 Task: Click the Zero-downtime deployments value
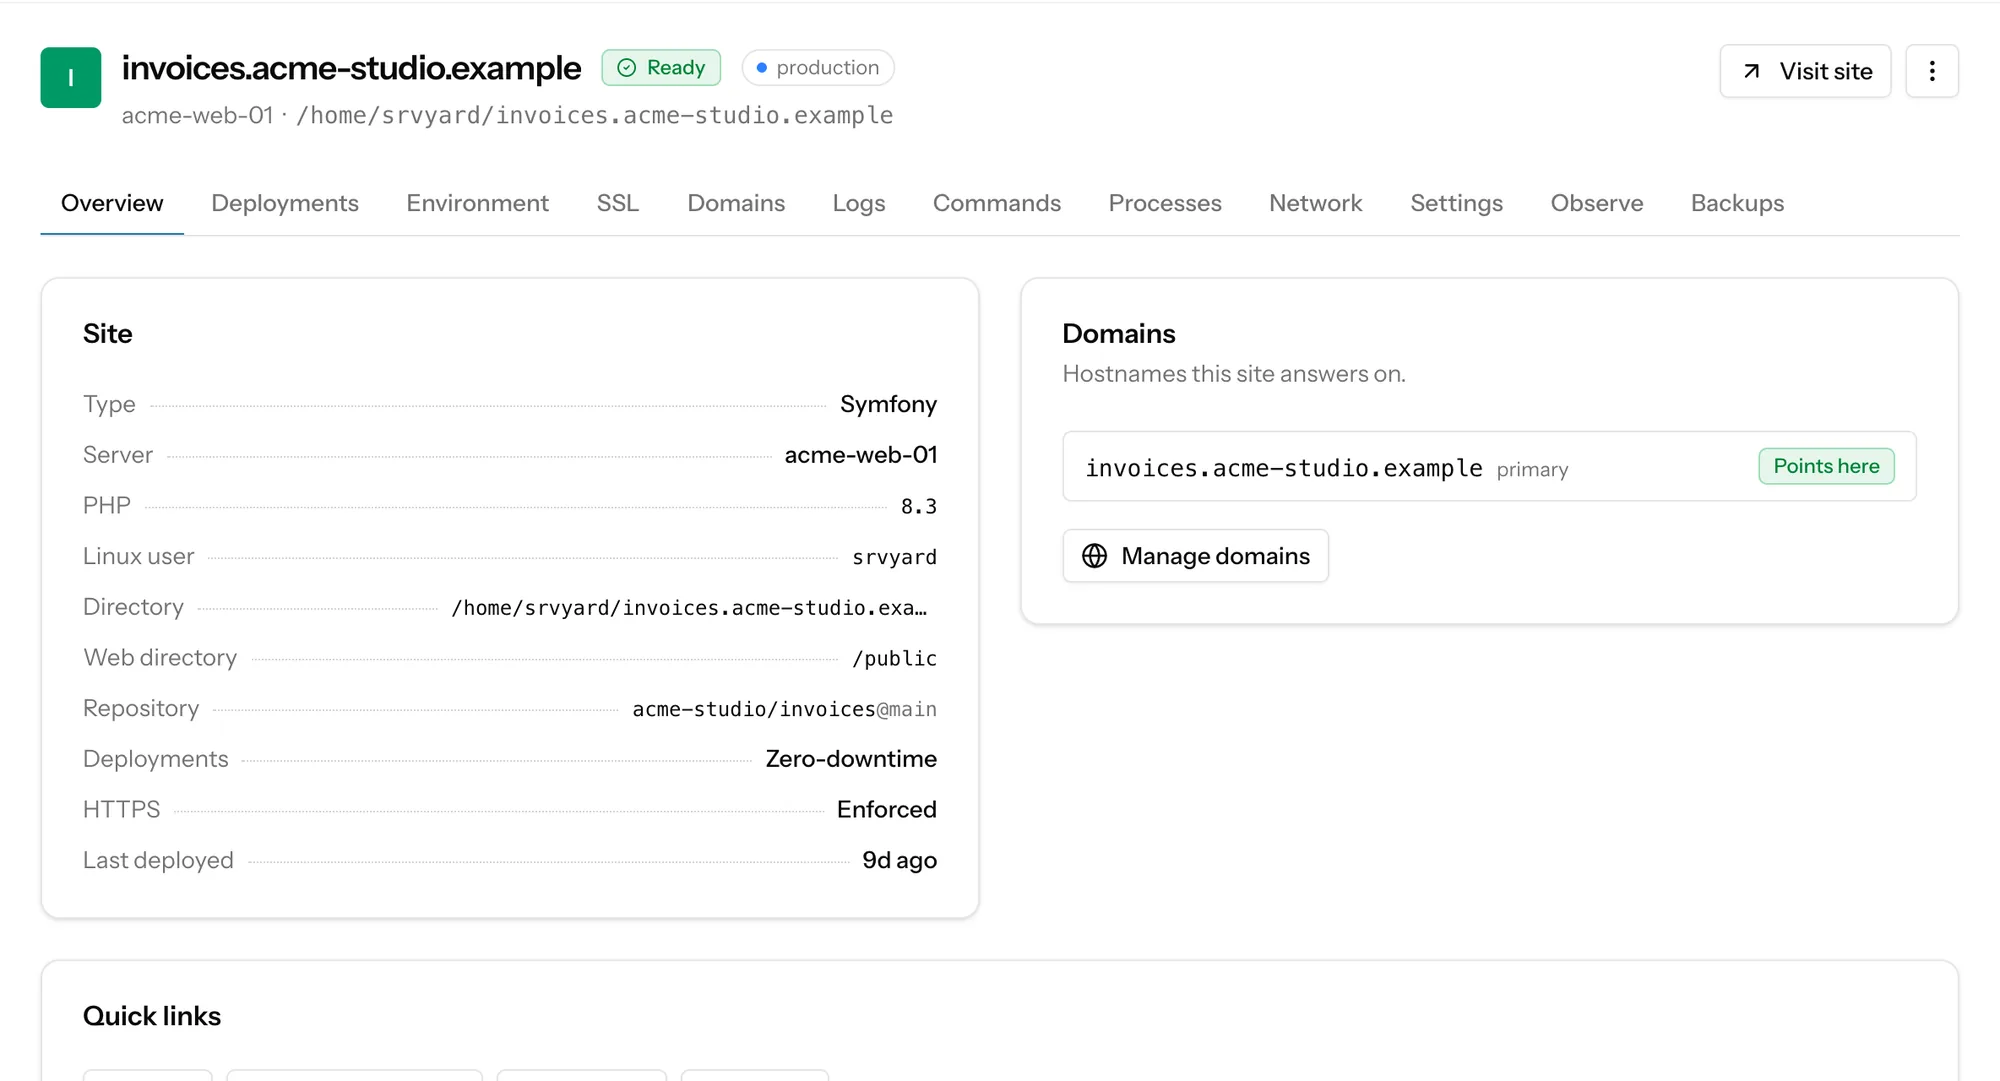(851, 759)
